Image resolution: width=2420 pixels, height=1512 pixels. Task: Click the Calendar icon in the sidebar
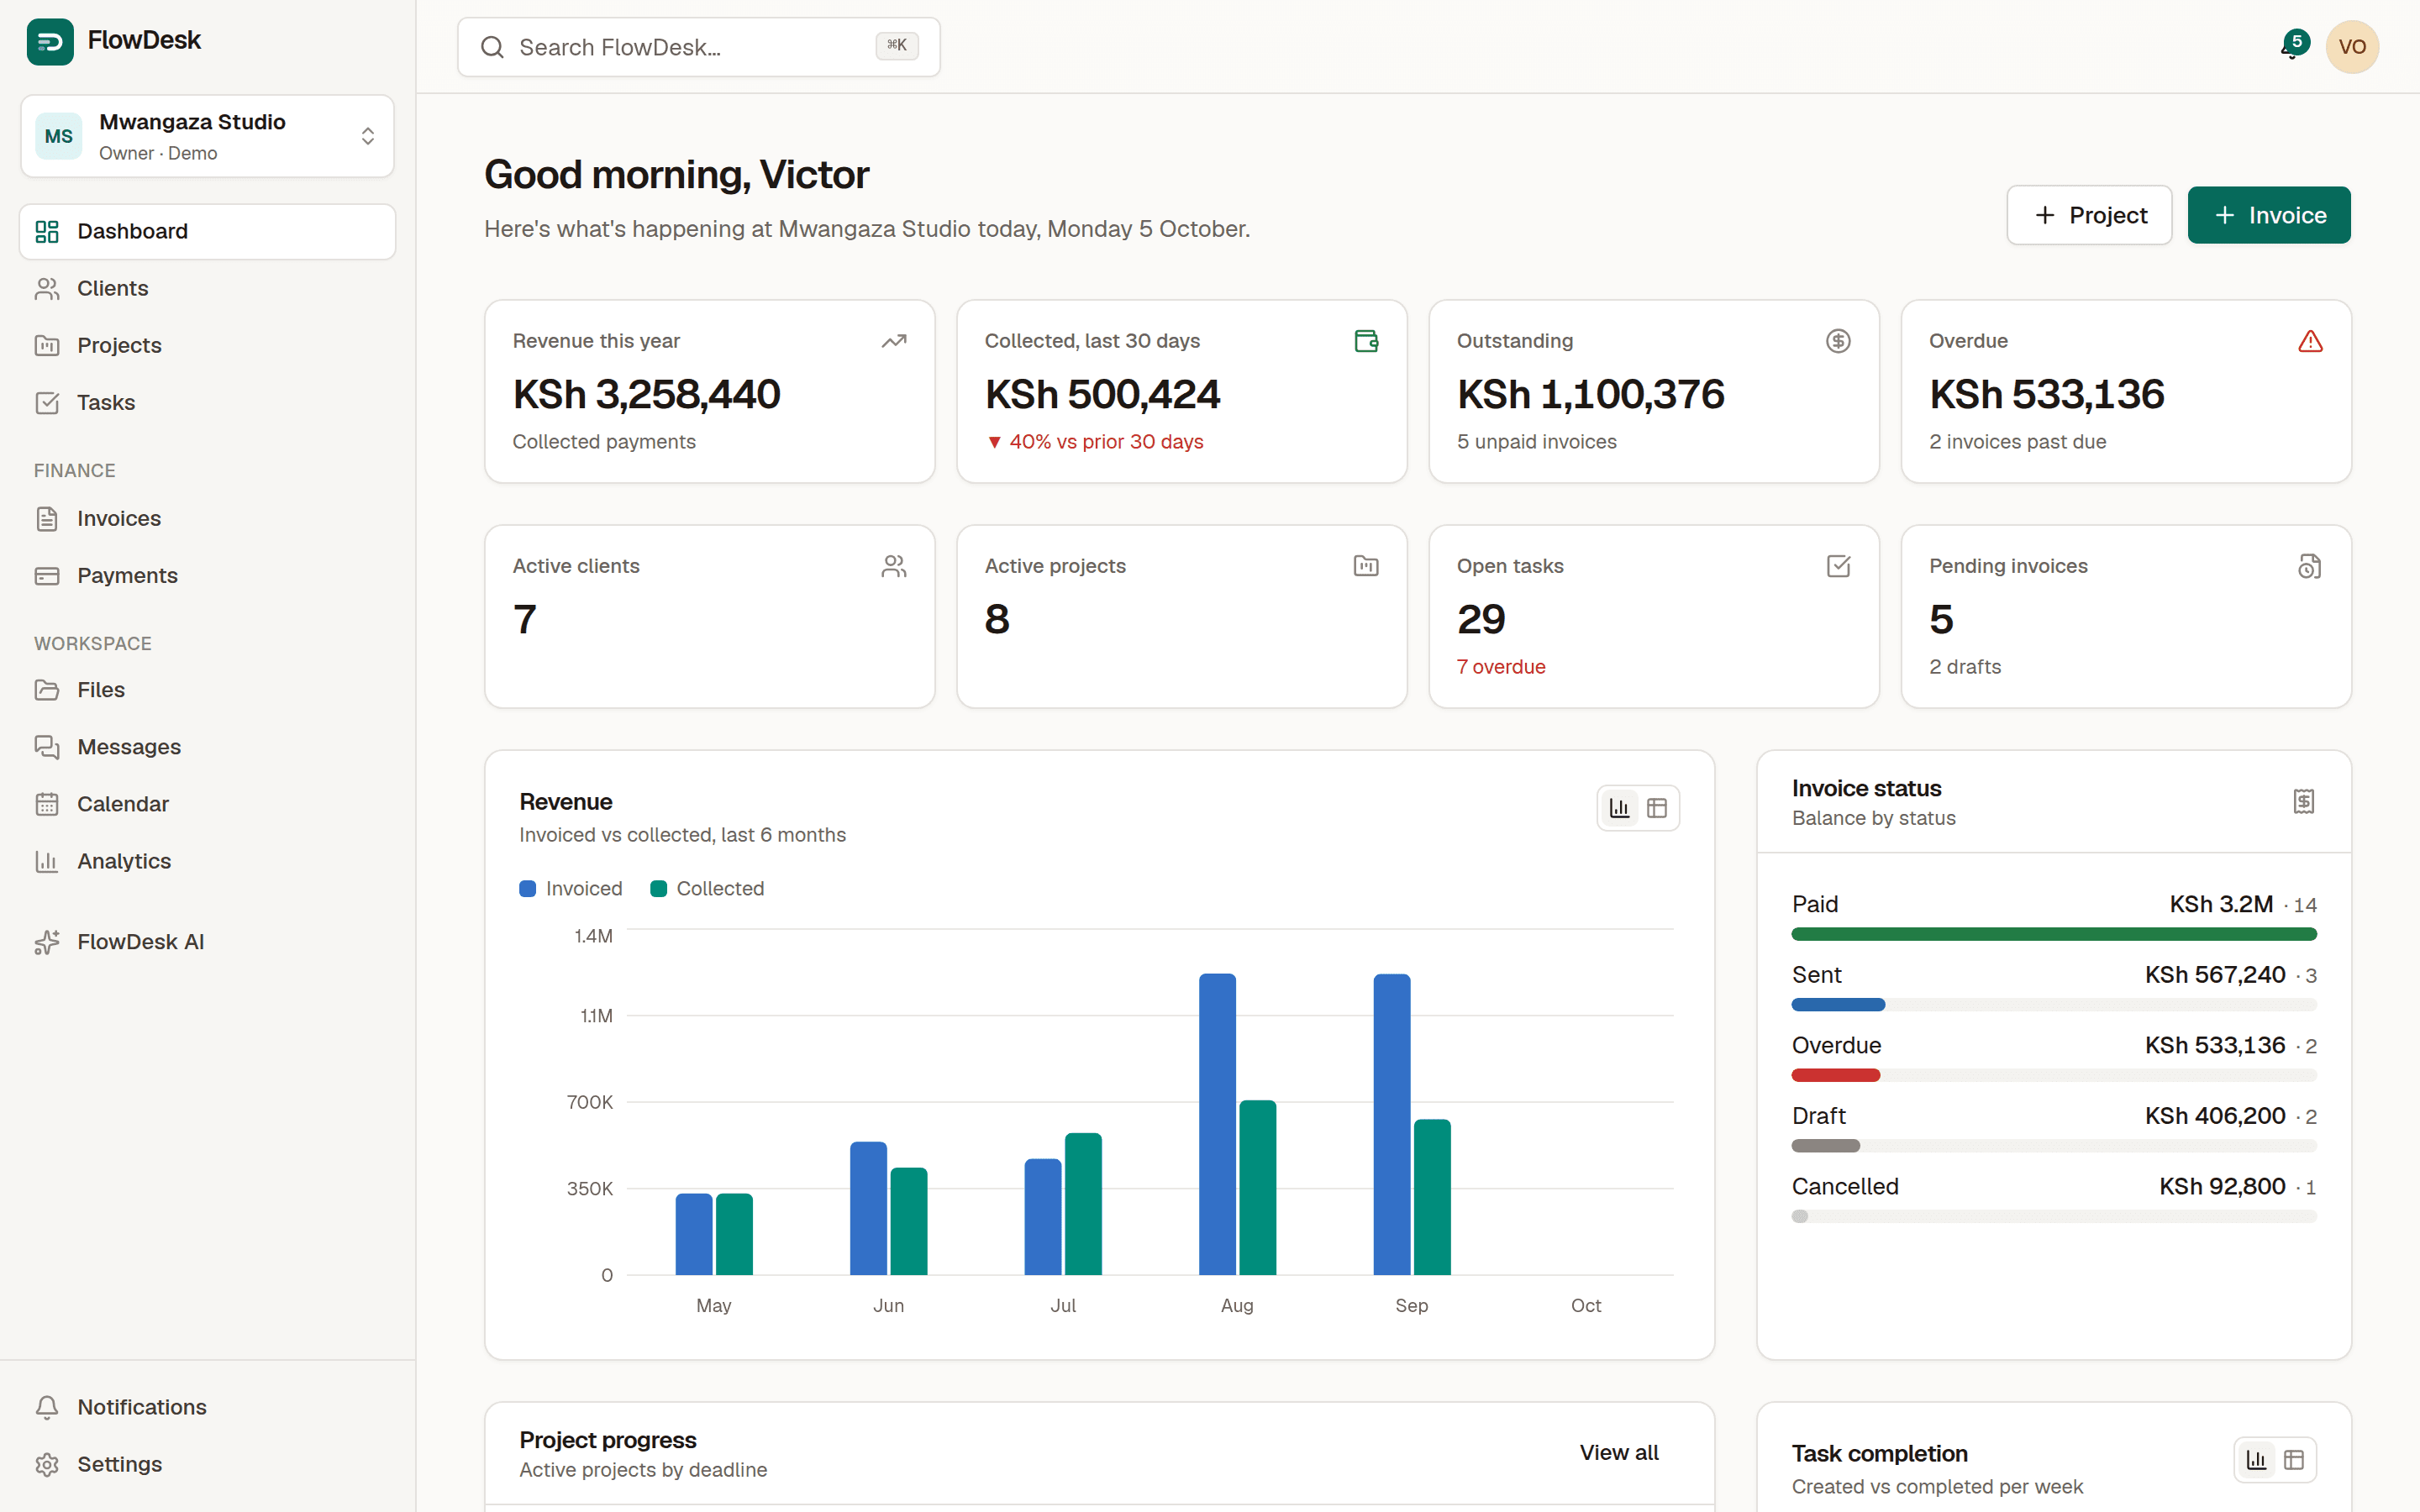tap(47, 804)
